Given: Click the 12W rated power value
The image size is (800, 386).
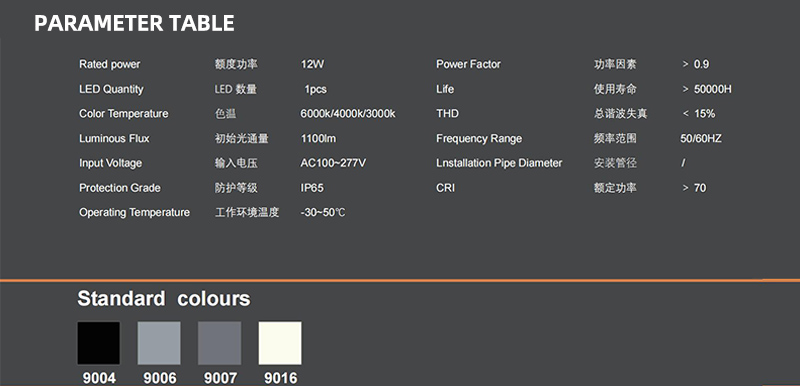Looking at the screenshot, I should pos(312,64).
